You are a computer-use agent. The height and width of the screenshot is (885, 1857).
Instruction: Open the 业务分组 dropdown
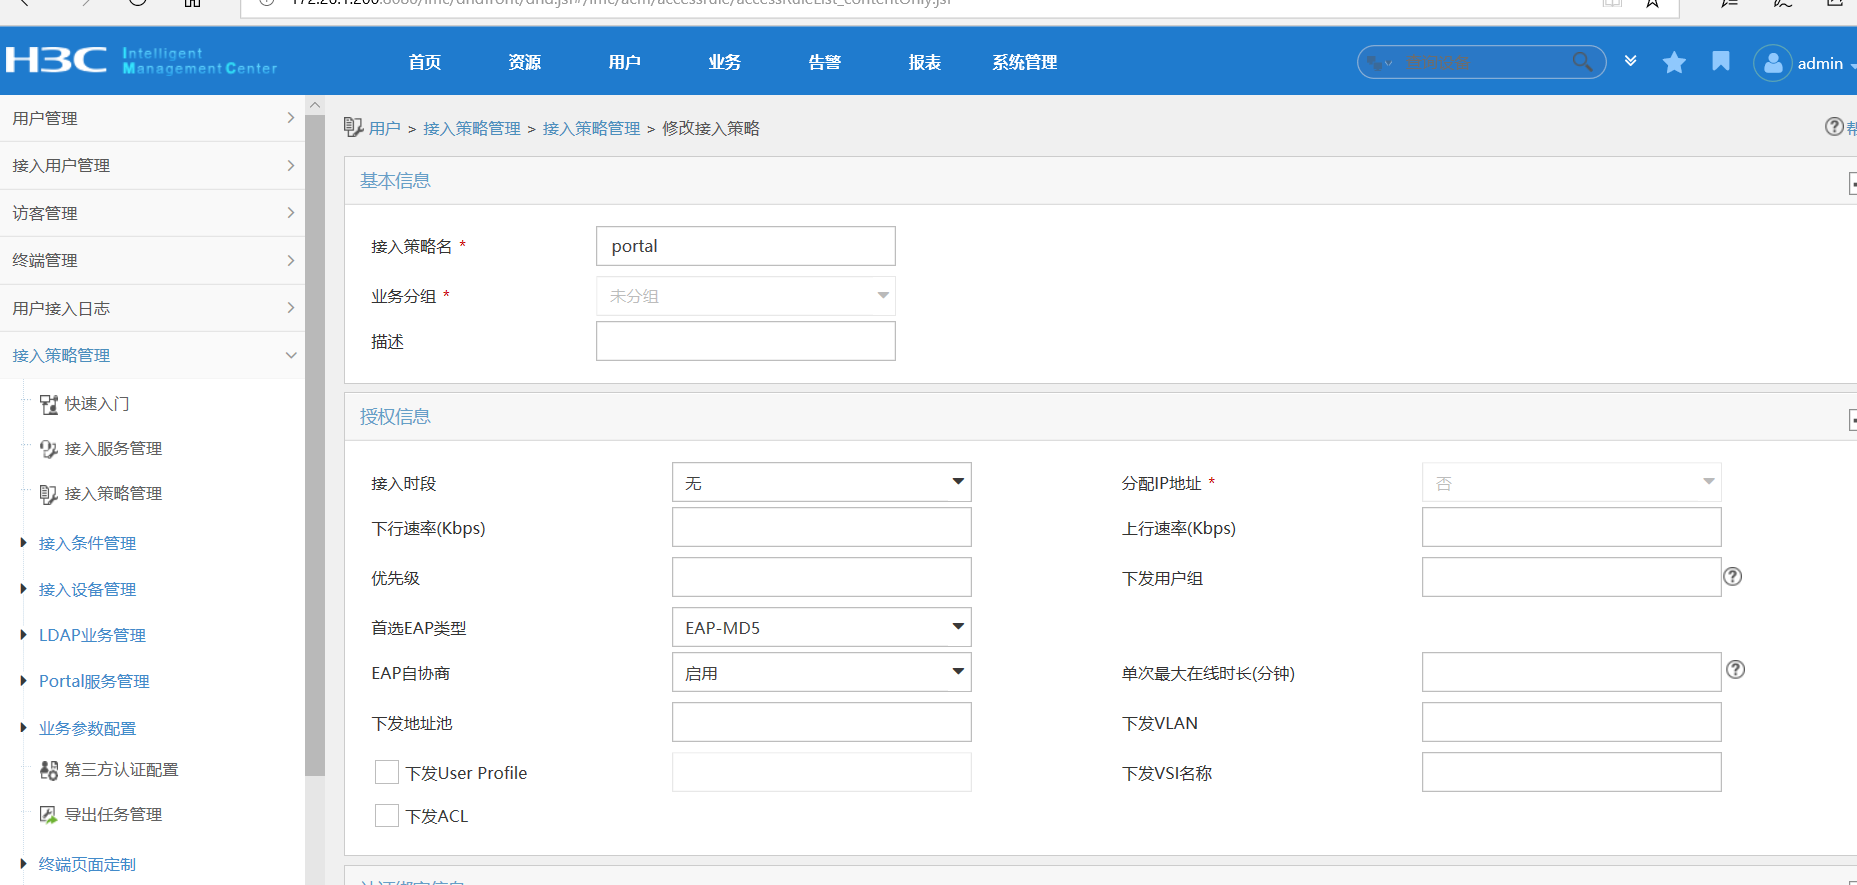[746, 296]
